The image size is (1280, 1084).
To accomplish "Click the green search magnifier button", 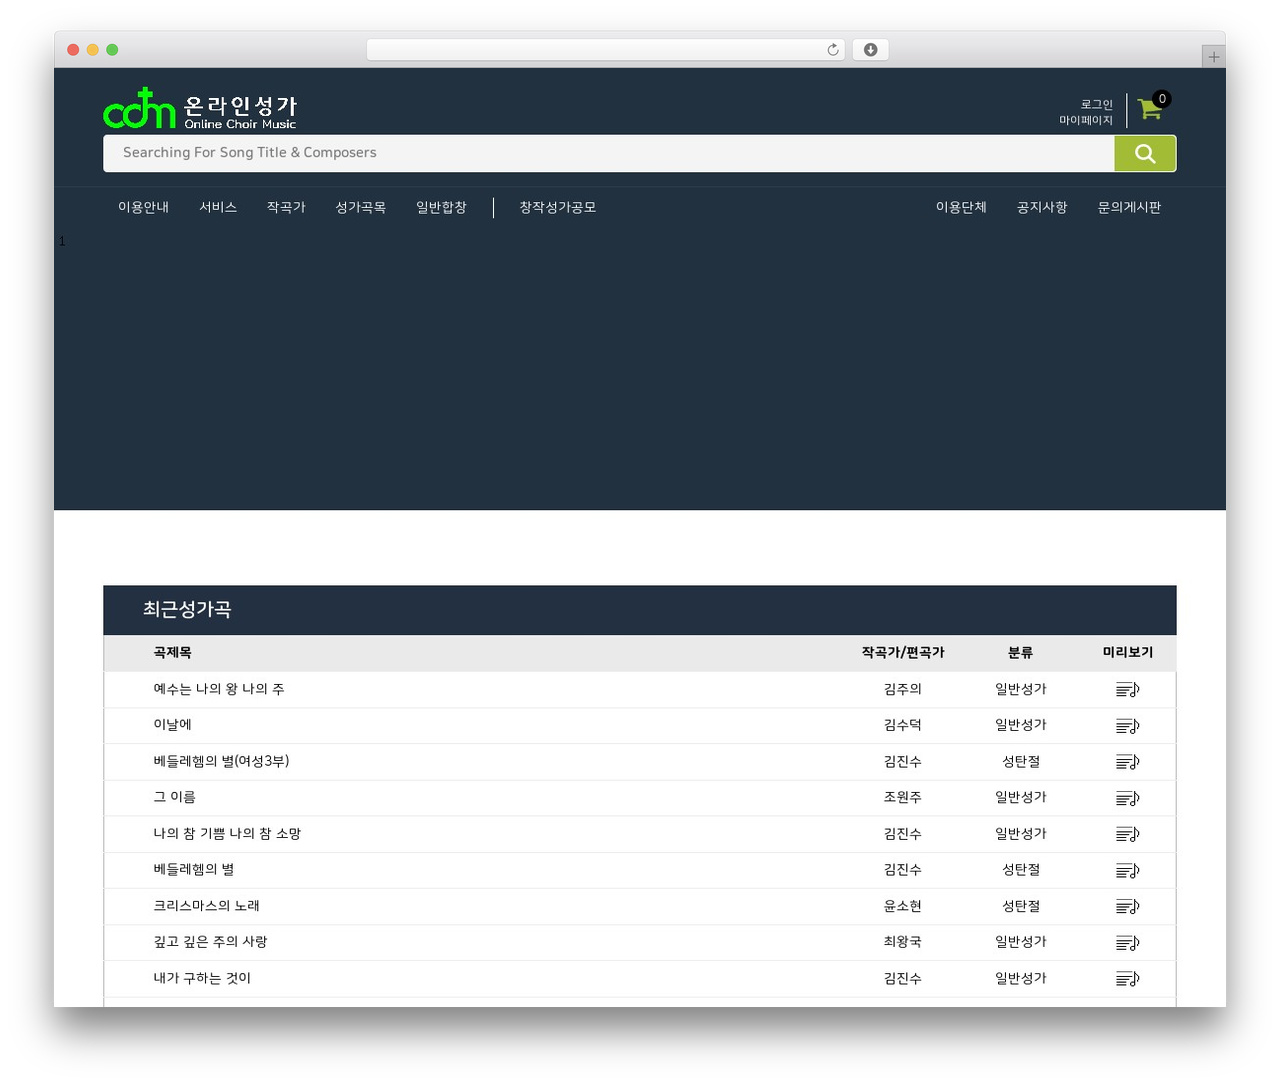I will pyautogui.click(x=1145, y=153).
